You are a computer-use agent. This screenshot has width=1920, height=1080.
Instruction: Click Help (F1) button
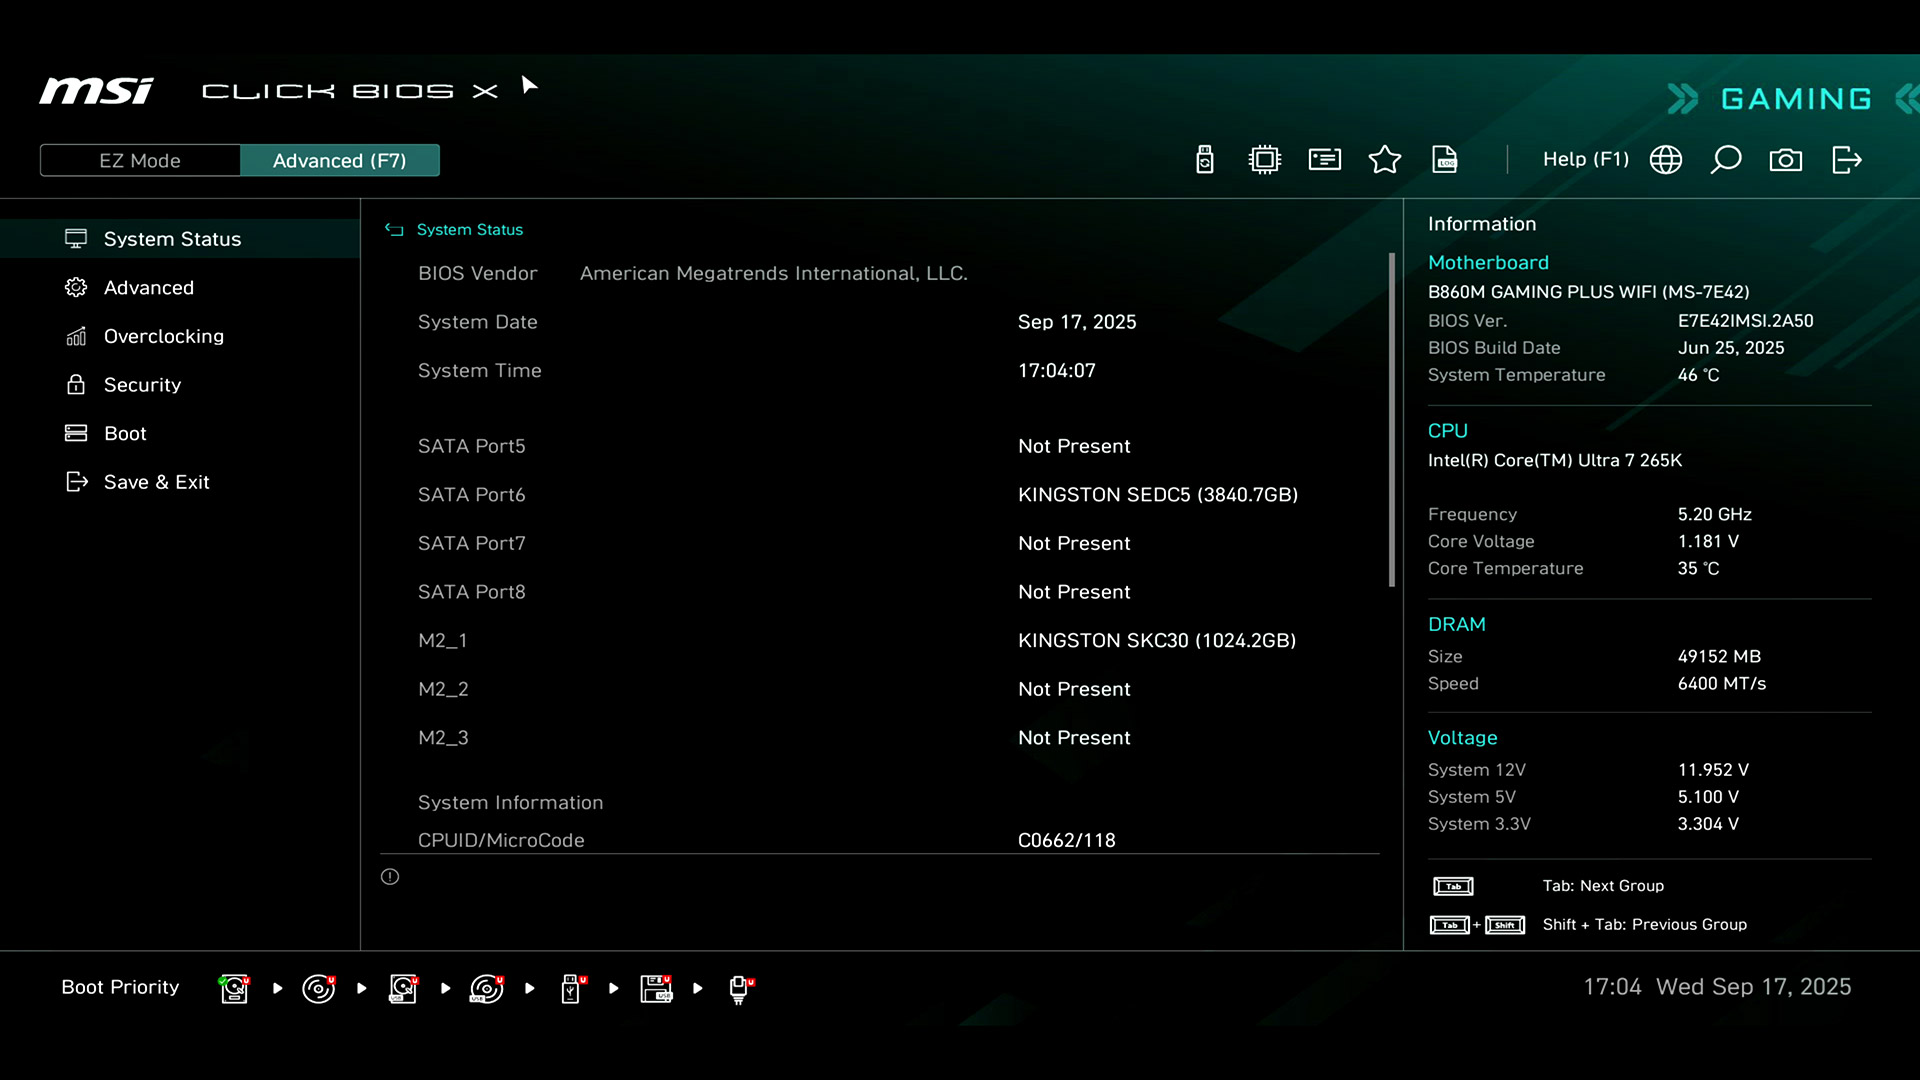[1585, 160]
